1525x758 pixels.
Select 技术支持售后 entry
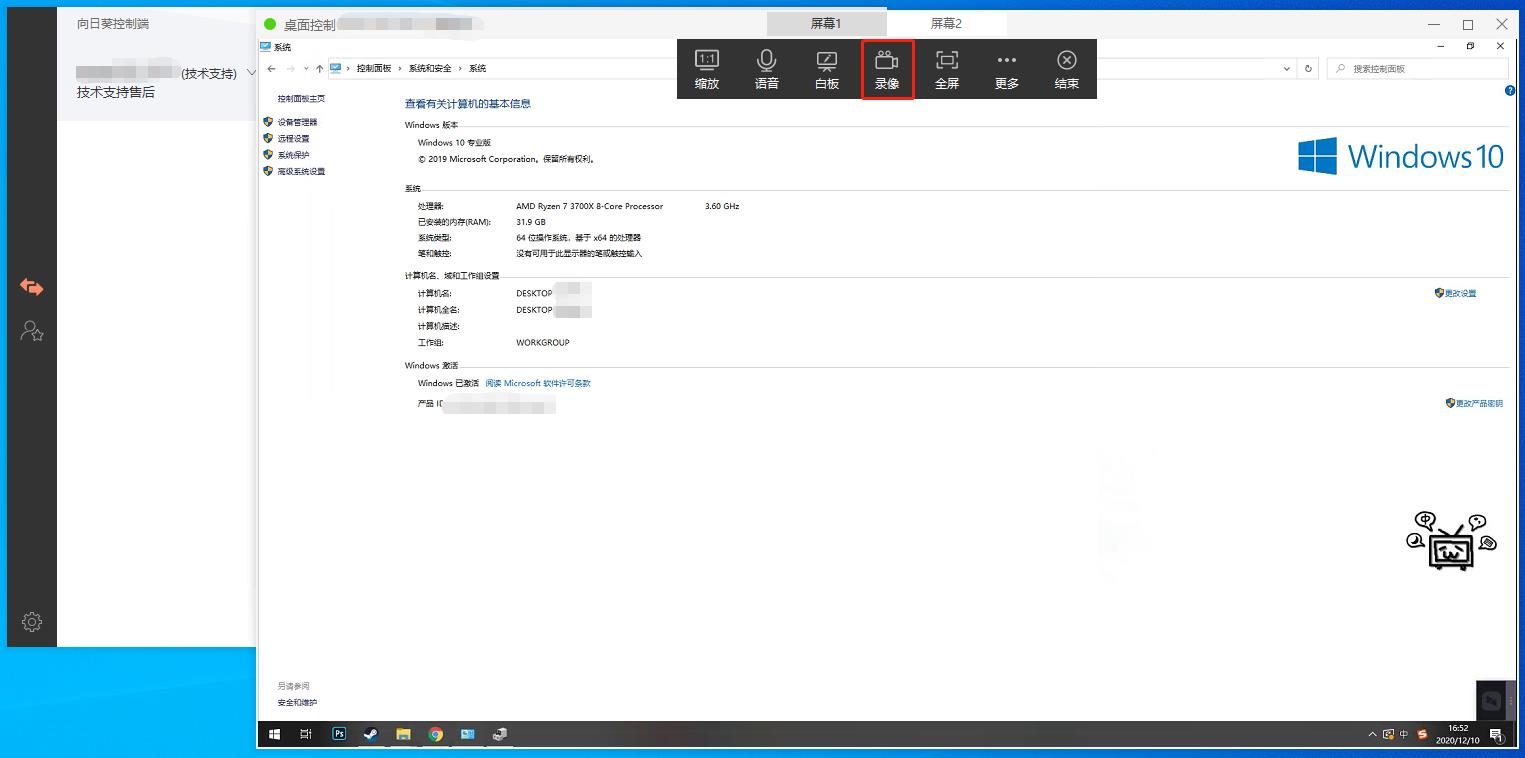click(x=116, y=92)
